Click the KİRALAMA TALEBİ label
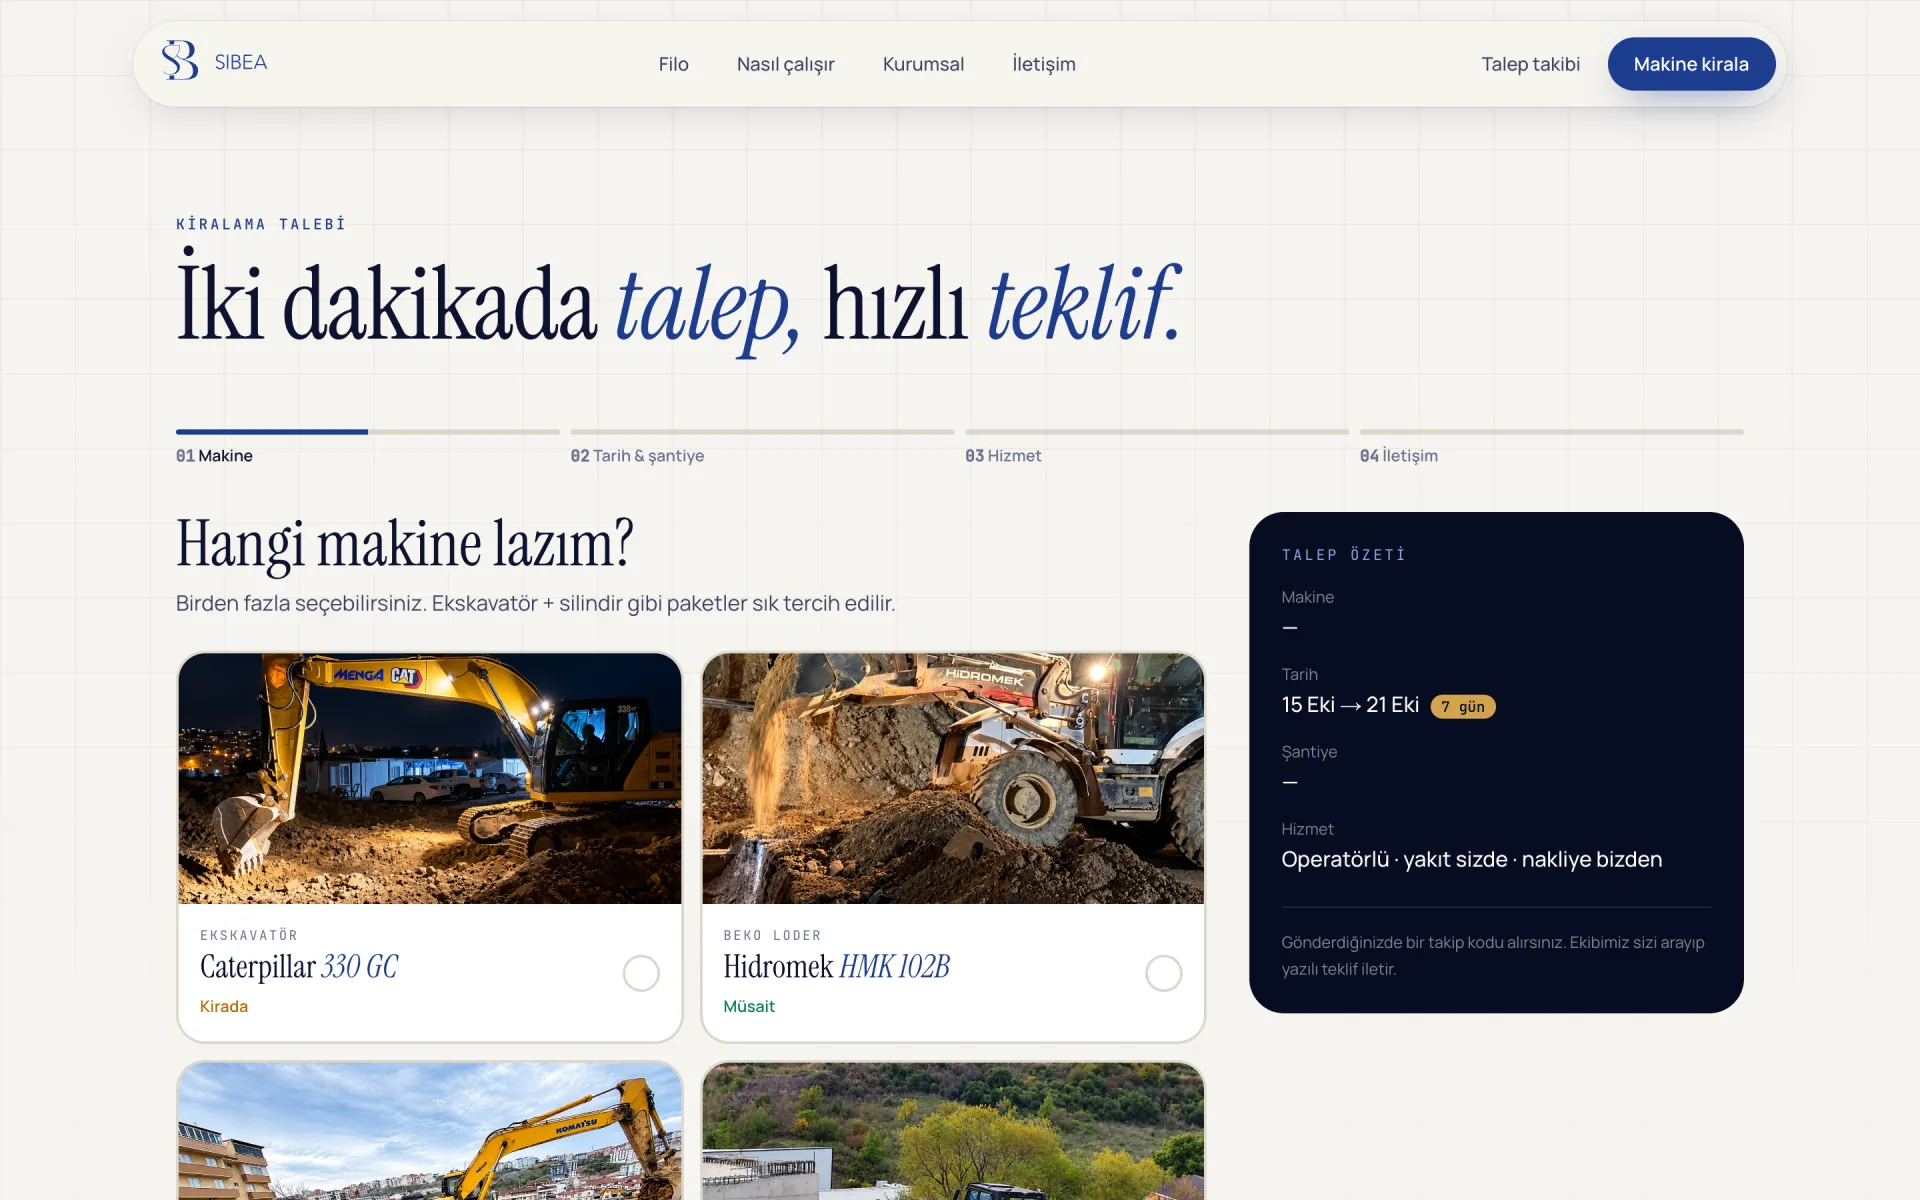This screenshot has height=1200, width=1920. pyautogui.click(x=261, y=224)
